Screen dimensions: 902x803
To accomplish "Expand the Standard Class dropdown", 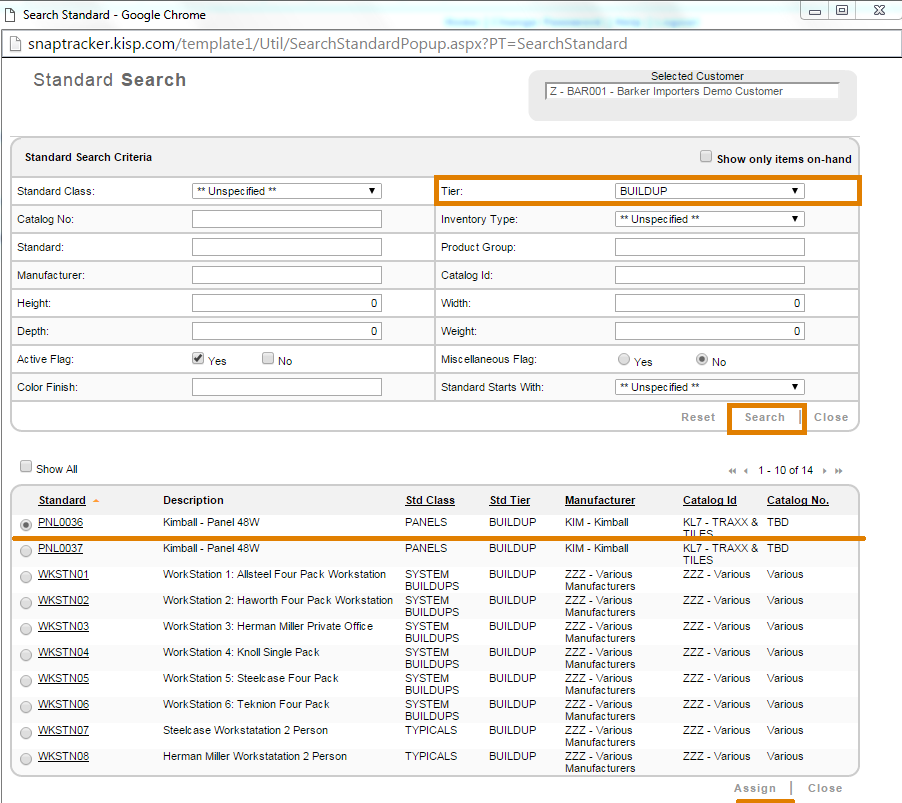I will pos(286,191).
